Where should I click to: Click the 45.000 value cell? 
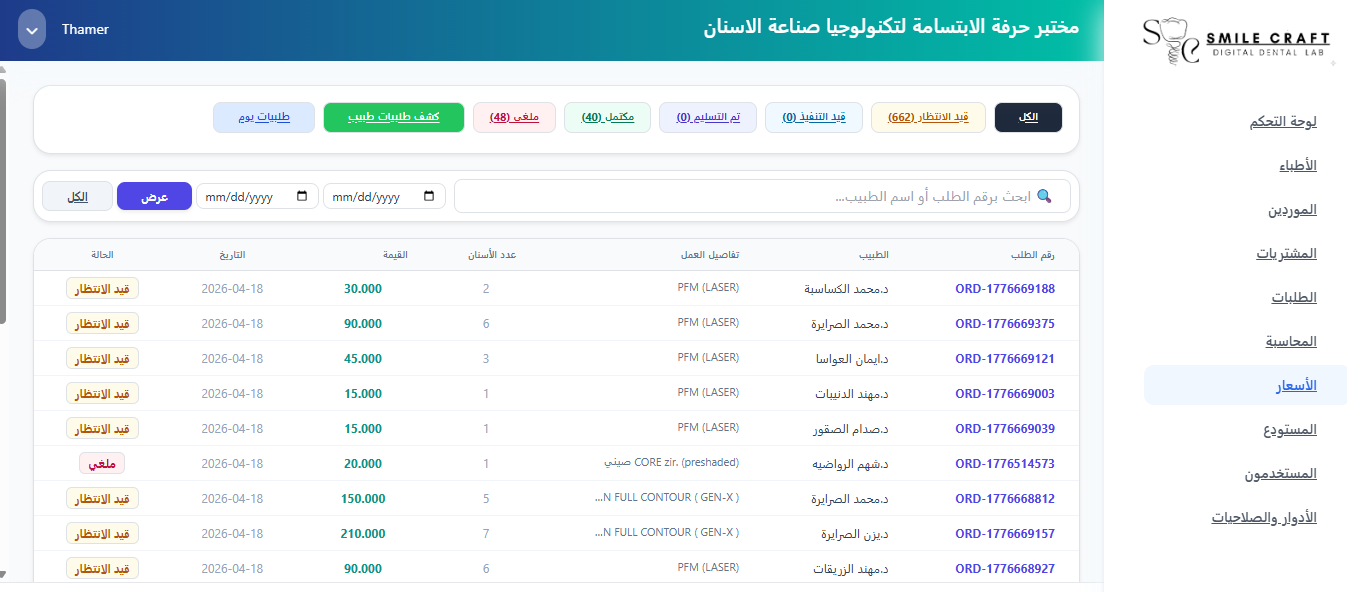tap(363, 359)
